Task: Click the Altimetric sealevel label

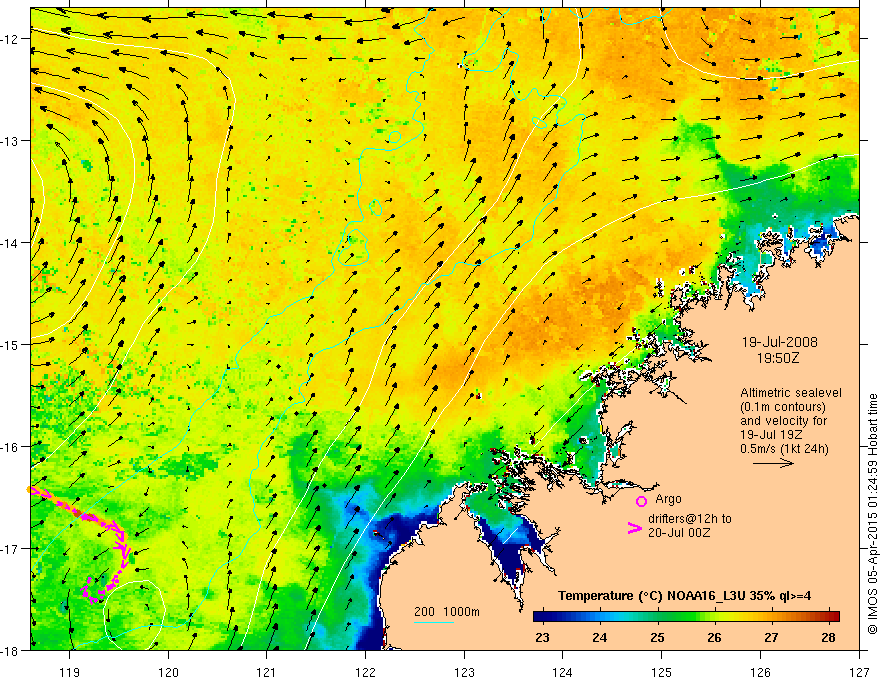Action: tap(791, 393)
